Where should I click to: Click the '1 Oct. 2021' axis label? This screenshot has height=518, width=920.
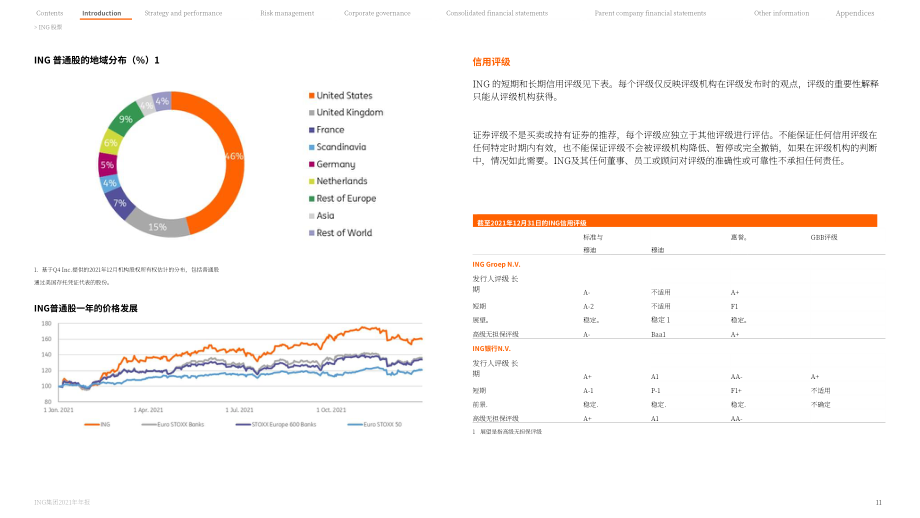click(x=332, y=410)
